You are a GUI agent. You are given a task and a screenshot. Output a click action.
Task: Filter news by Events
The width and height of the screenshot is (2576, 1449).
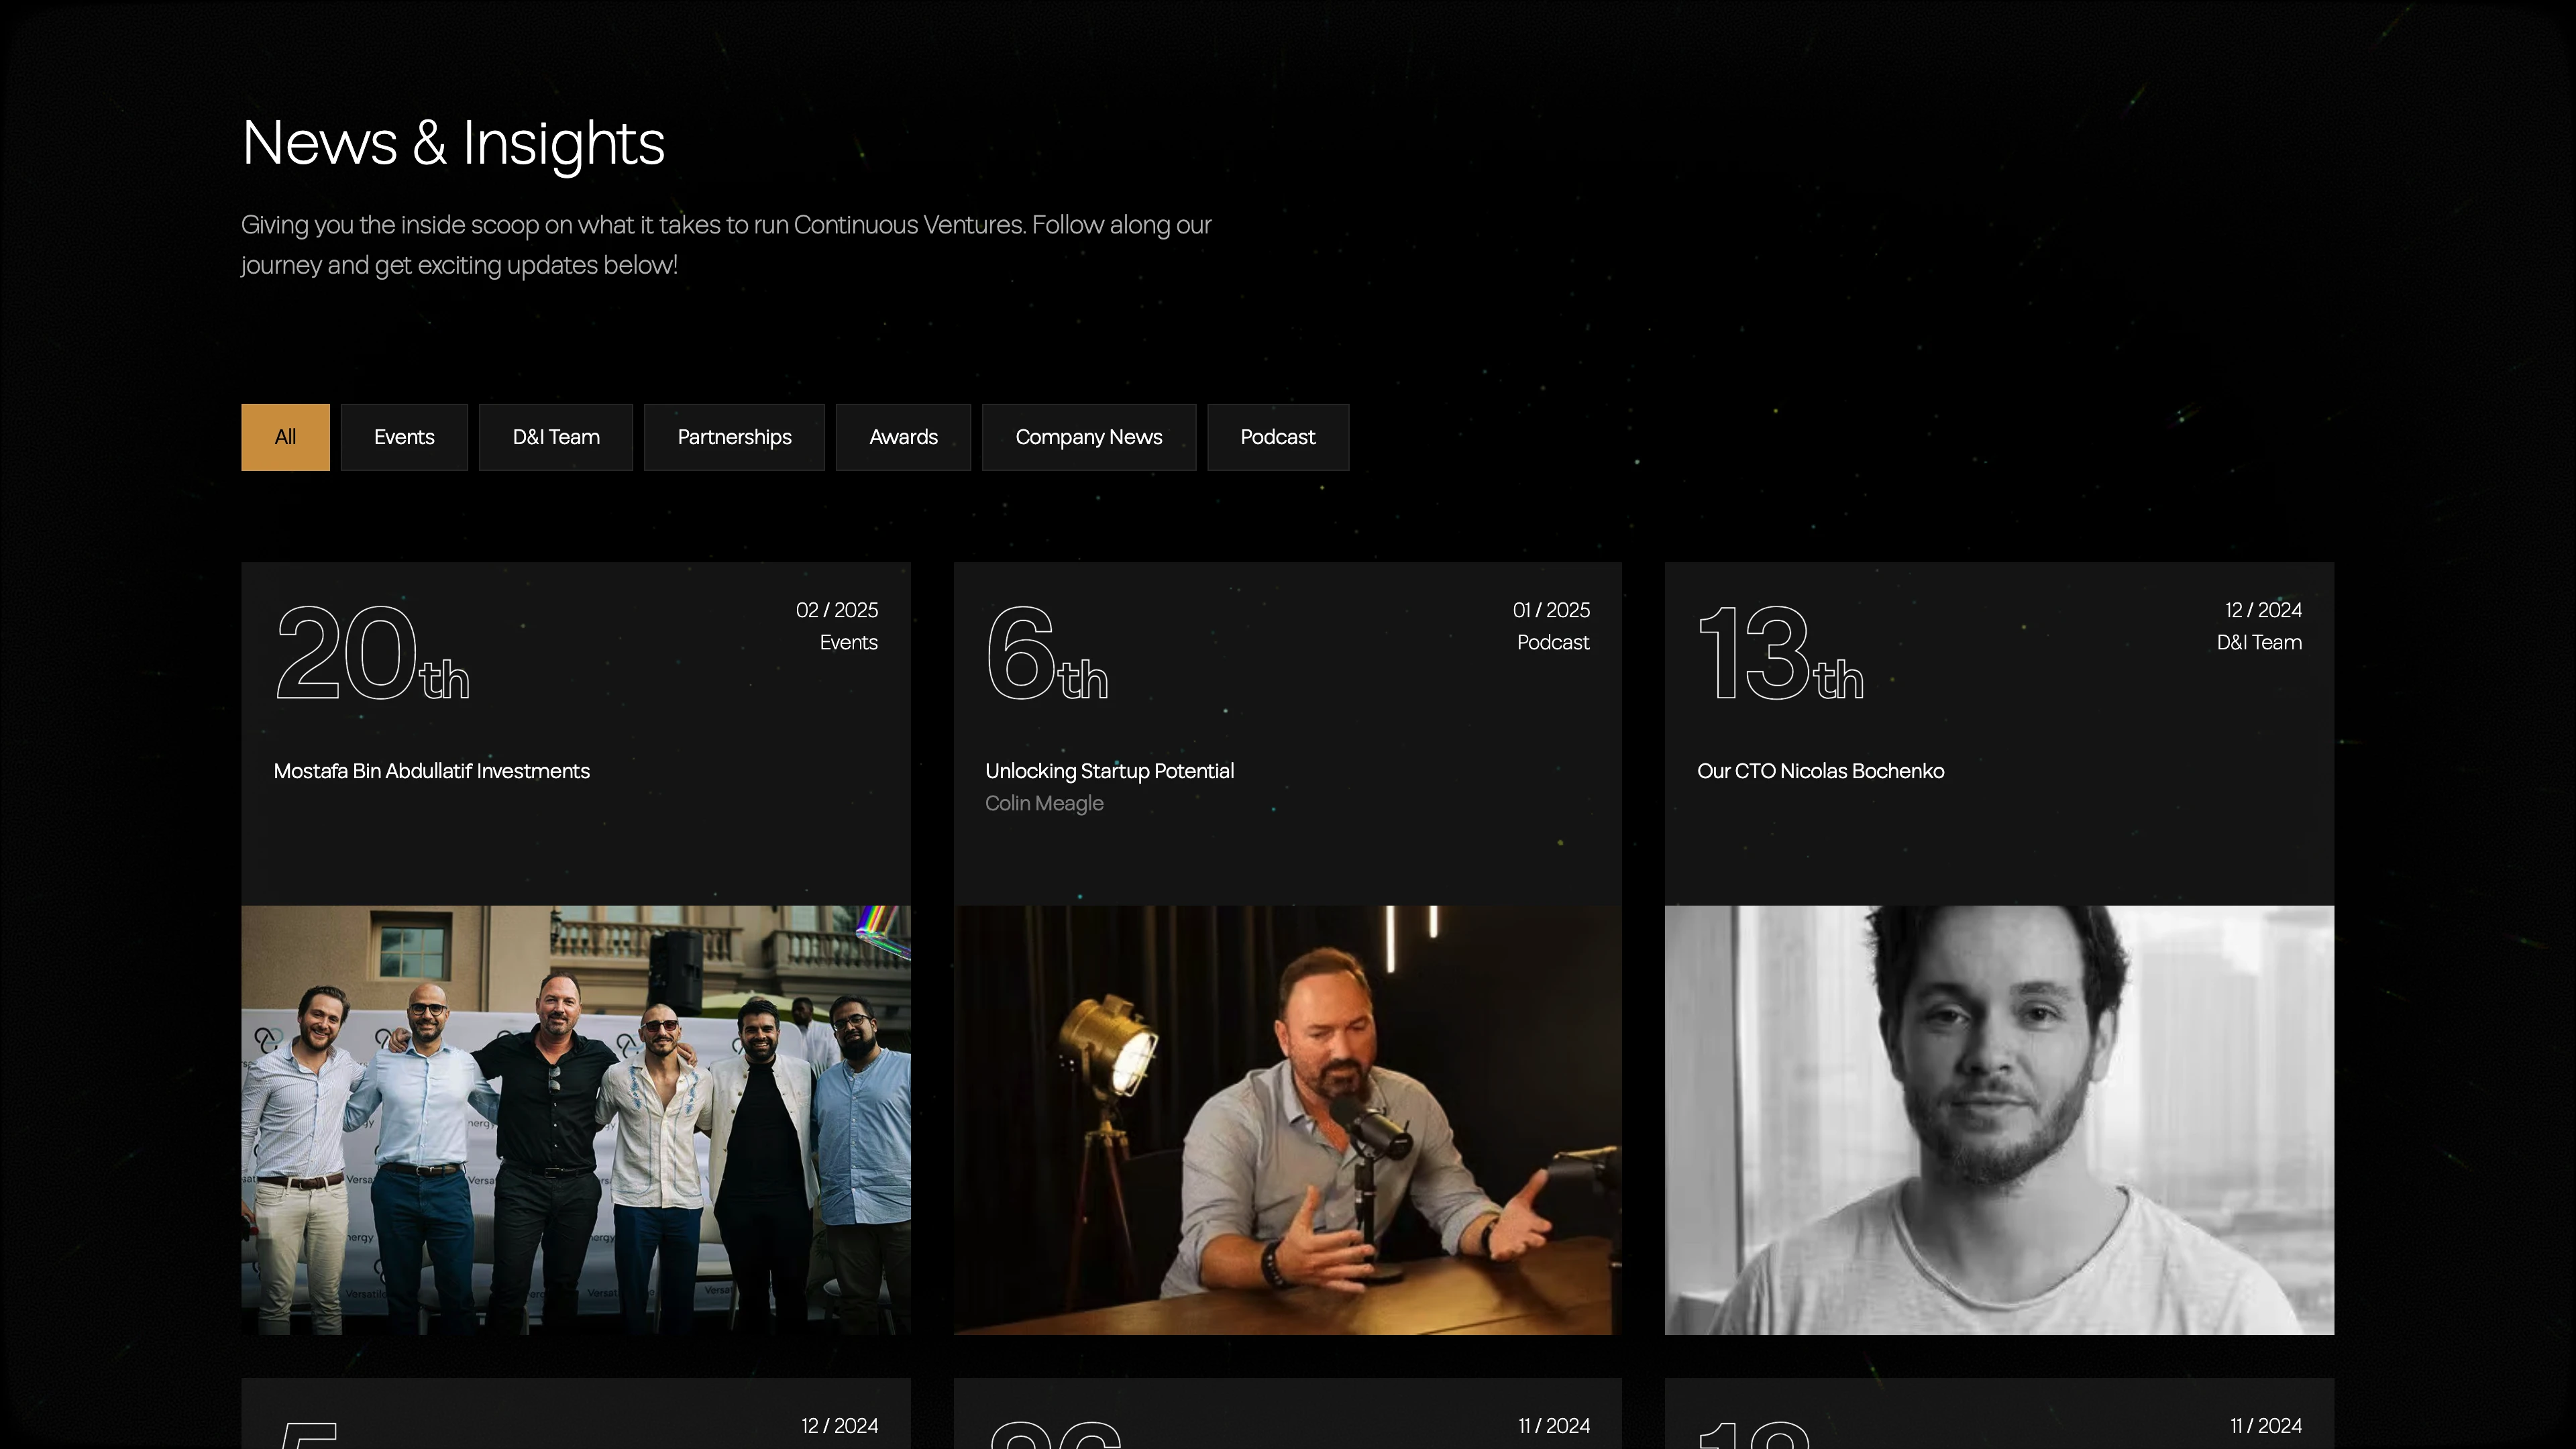[x=404, y=437]
